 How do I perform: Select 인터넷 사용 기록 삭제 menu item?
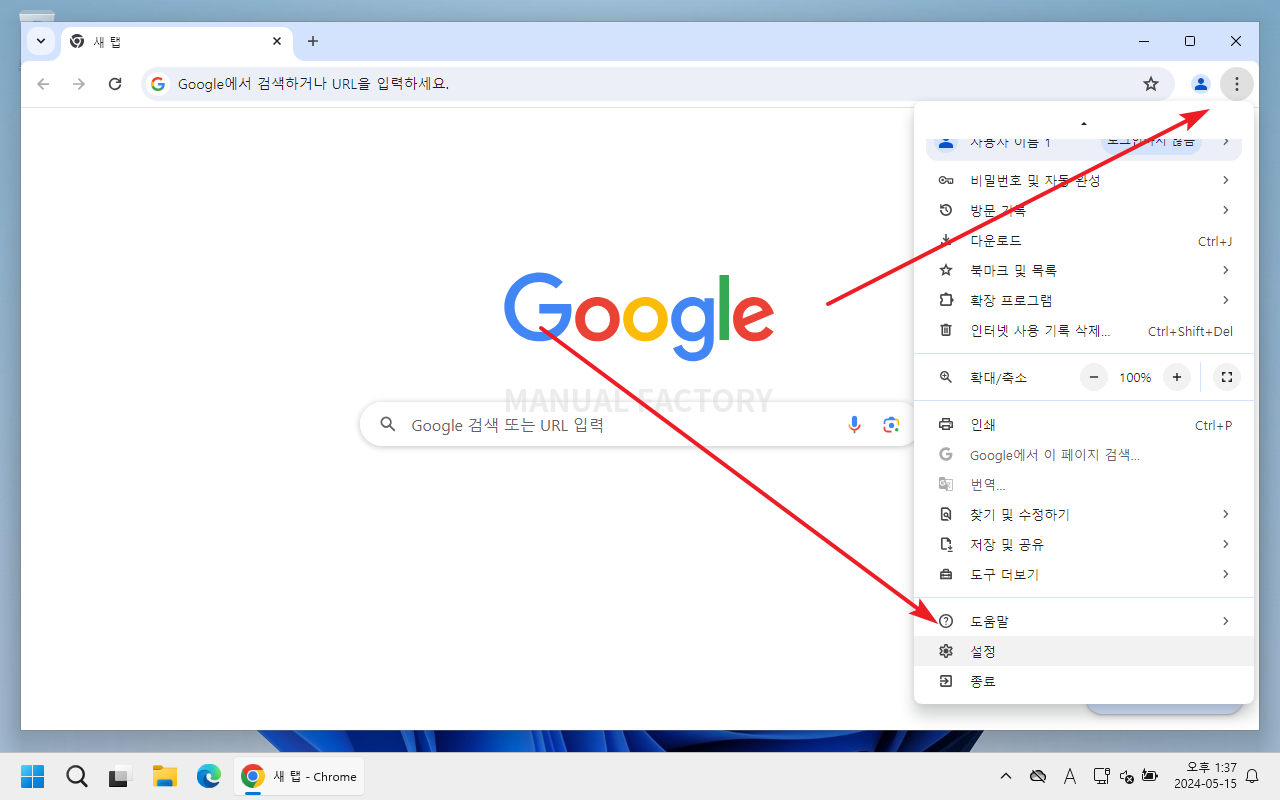[1083, 331]
